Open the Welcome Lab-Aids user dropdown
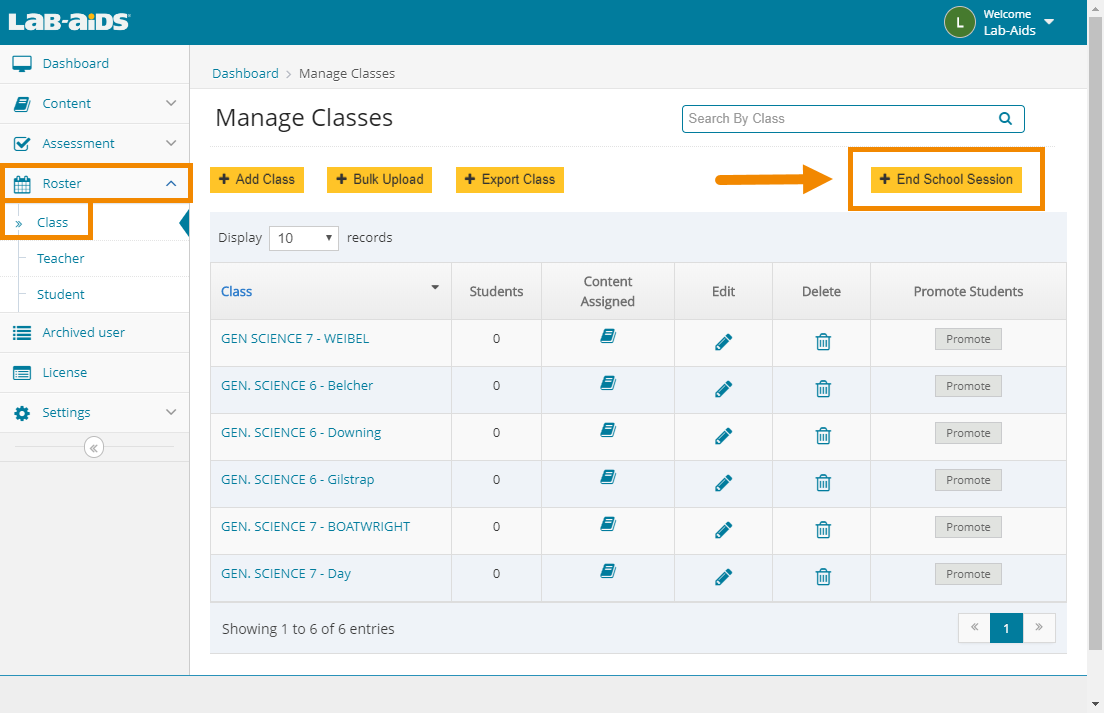 [x=1048, y=22]
